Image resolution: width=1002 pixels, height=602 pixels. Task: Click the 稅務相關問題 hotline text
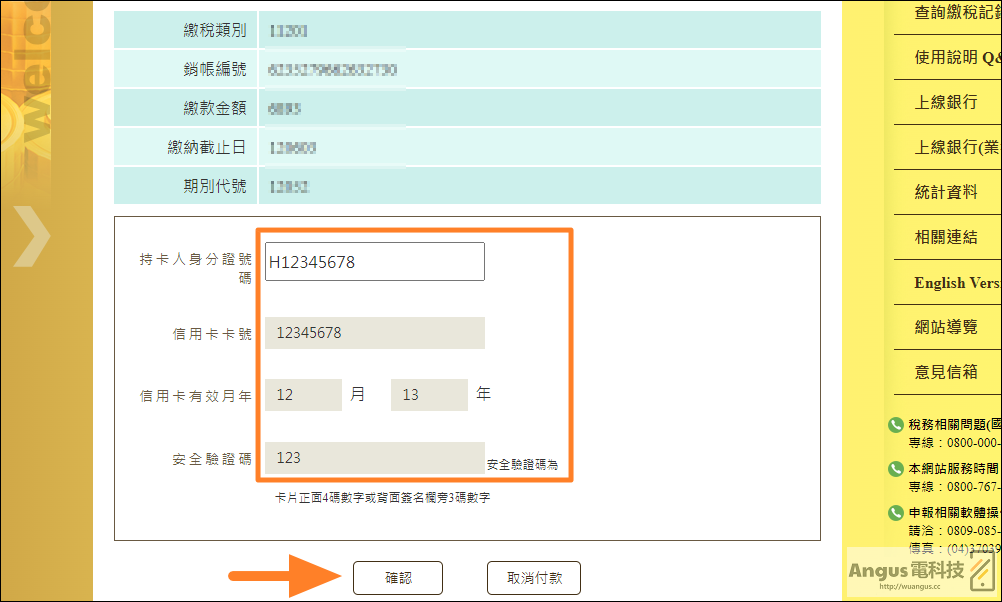(955, 424)
